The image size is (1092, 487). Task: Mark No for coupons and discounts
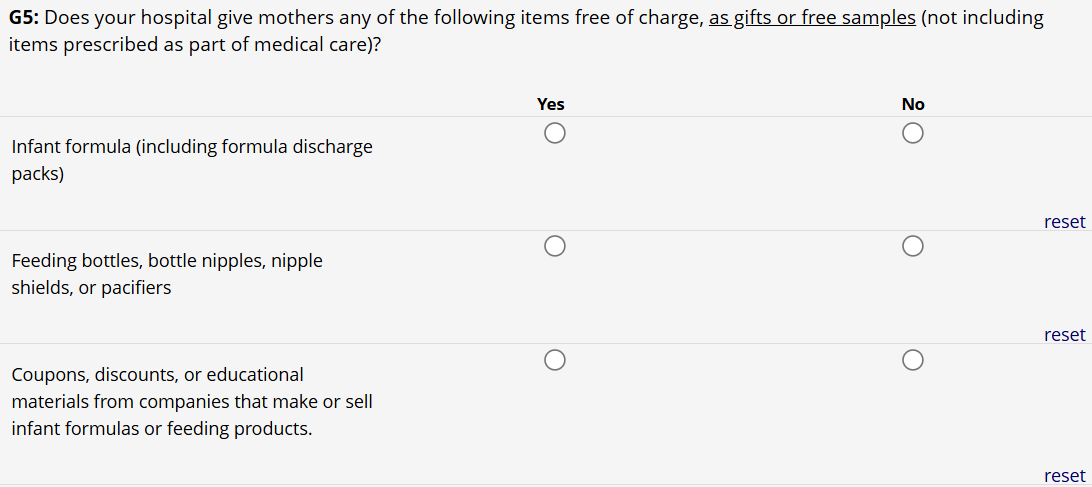(911, 359)
